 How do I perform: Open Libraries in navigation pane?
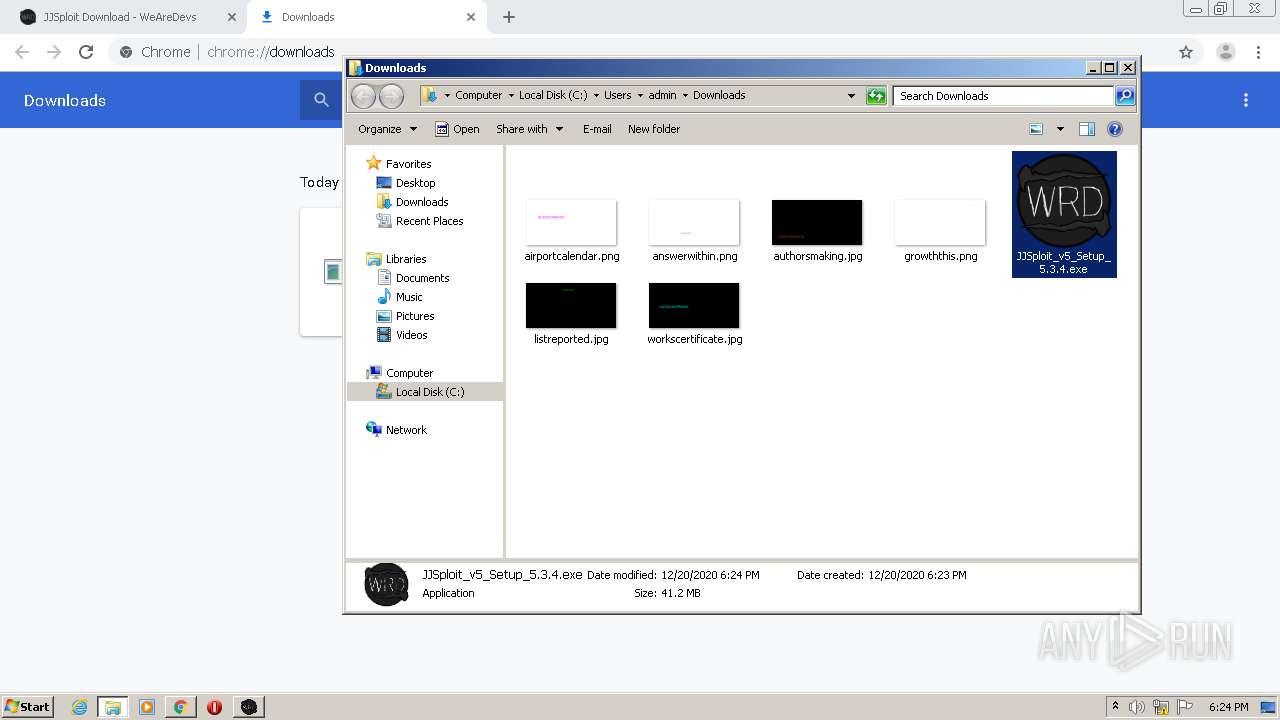point(406,259)
